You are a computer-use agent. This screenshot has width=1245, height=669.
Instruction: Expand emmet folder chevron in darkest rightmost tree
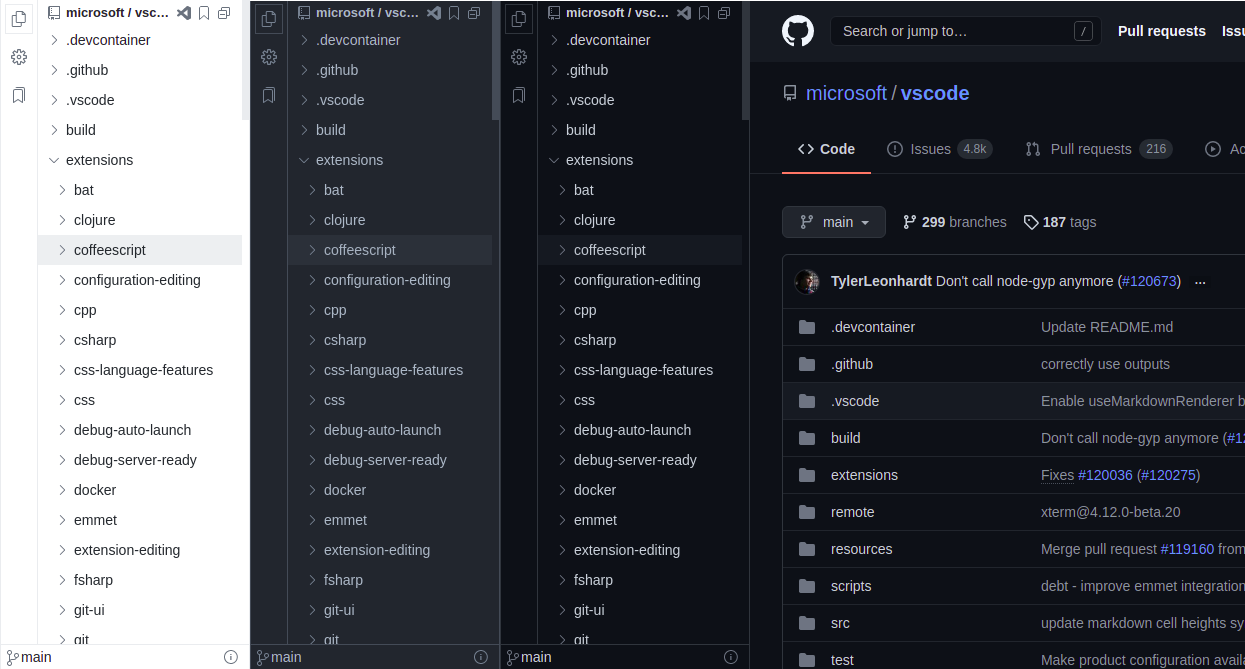point(562,520)
